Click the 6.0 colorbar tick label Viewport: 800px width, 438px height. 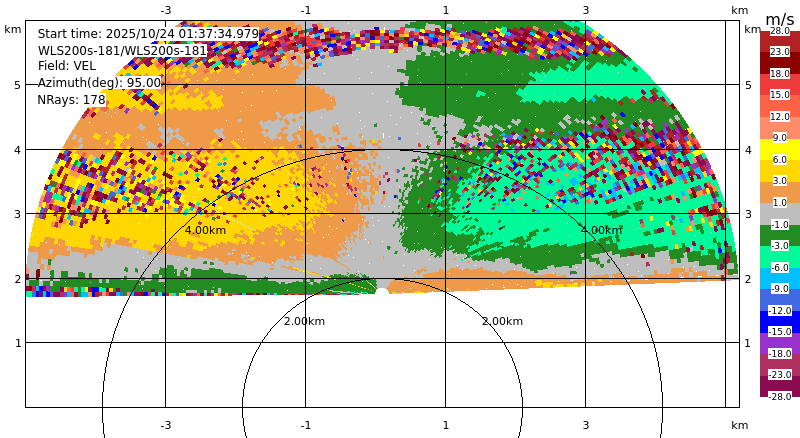(x=780, y=159)
